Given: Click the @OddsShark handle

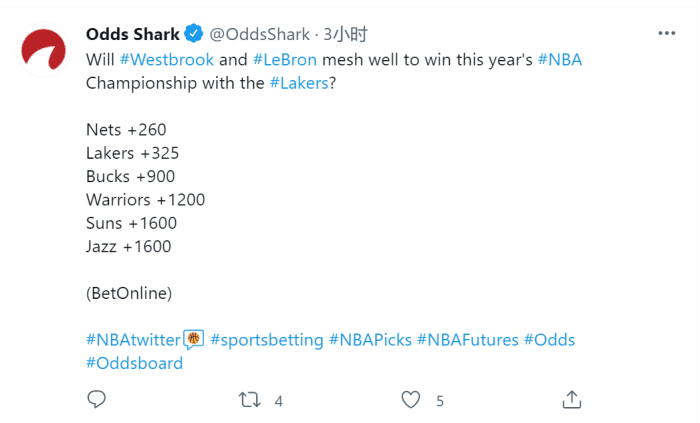Looking at the screenshot, I should pyautogui.click(x=254, y=35).
